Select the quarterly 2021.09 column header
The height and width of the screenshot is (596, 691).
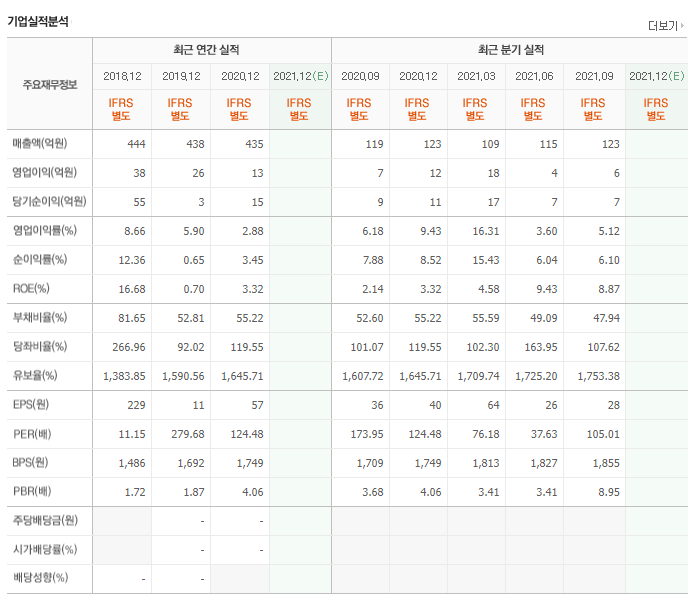594,76
